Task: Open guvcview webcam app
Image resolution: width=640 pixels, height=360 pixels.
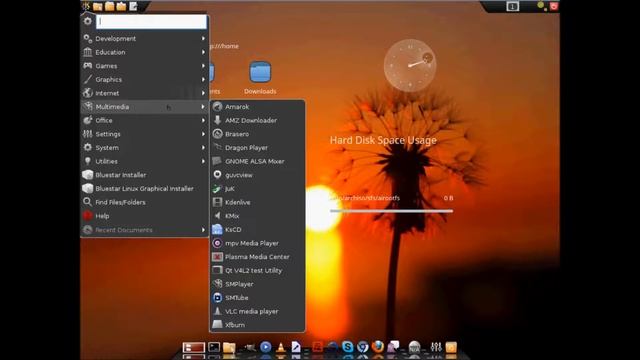Action: coord(257,175)
